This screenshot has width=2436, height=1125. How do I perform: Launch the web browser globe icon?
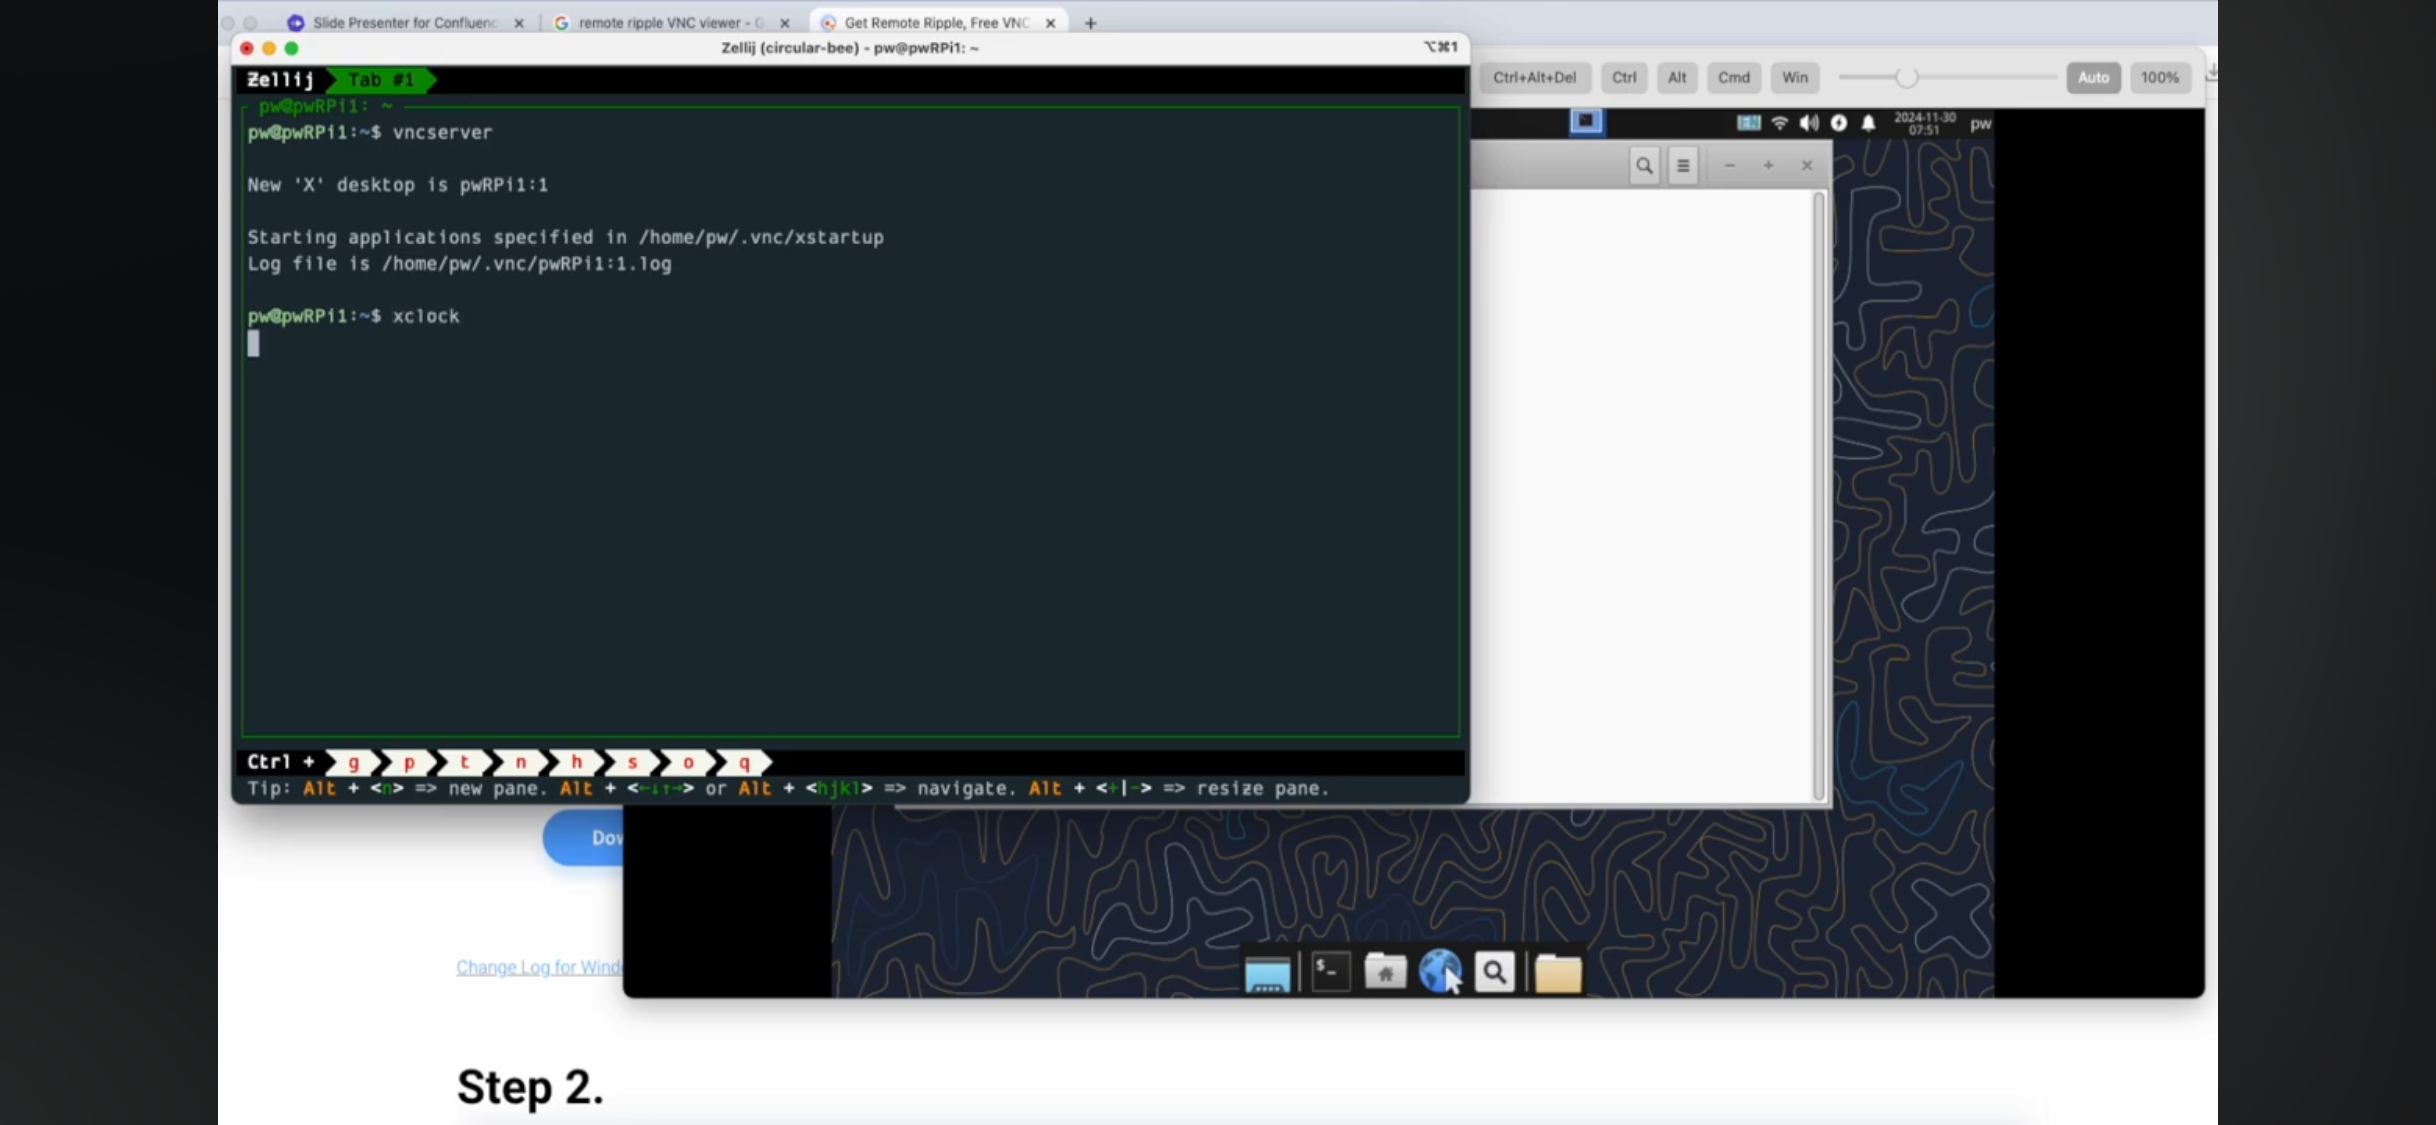1439,971
